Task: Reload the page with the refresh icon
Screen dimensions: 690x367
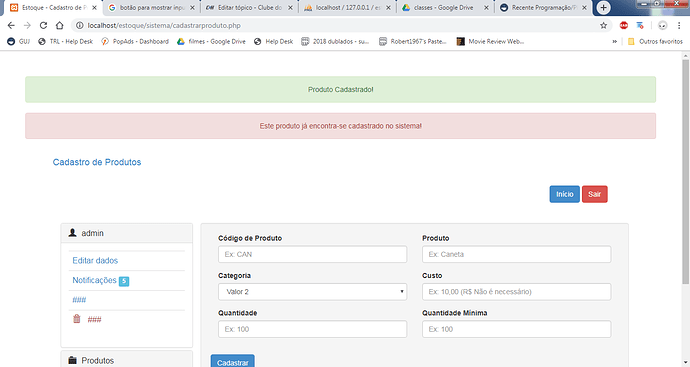Action: 43,26
